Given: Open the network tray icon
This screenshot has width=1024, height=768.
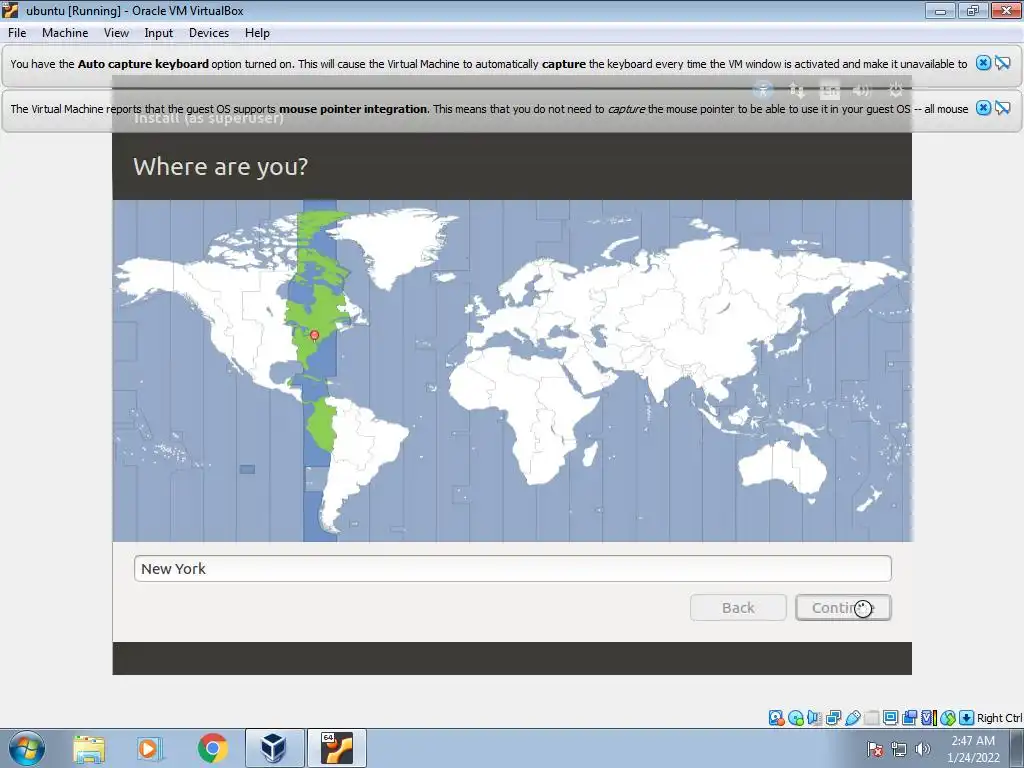Looking at the screenshot, I should click(x=899, y=749).
